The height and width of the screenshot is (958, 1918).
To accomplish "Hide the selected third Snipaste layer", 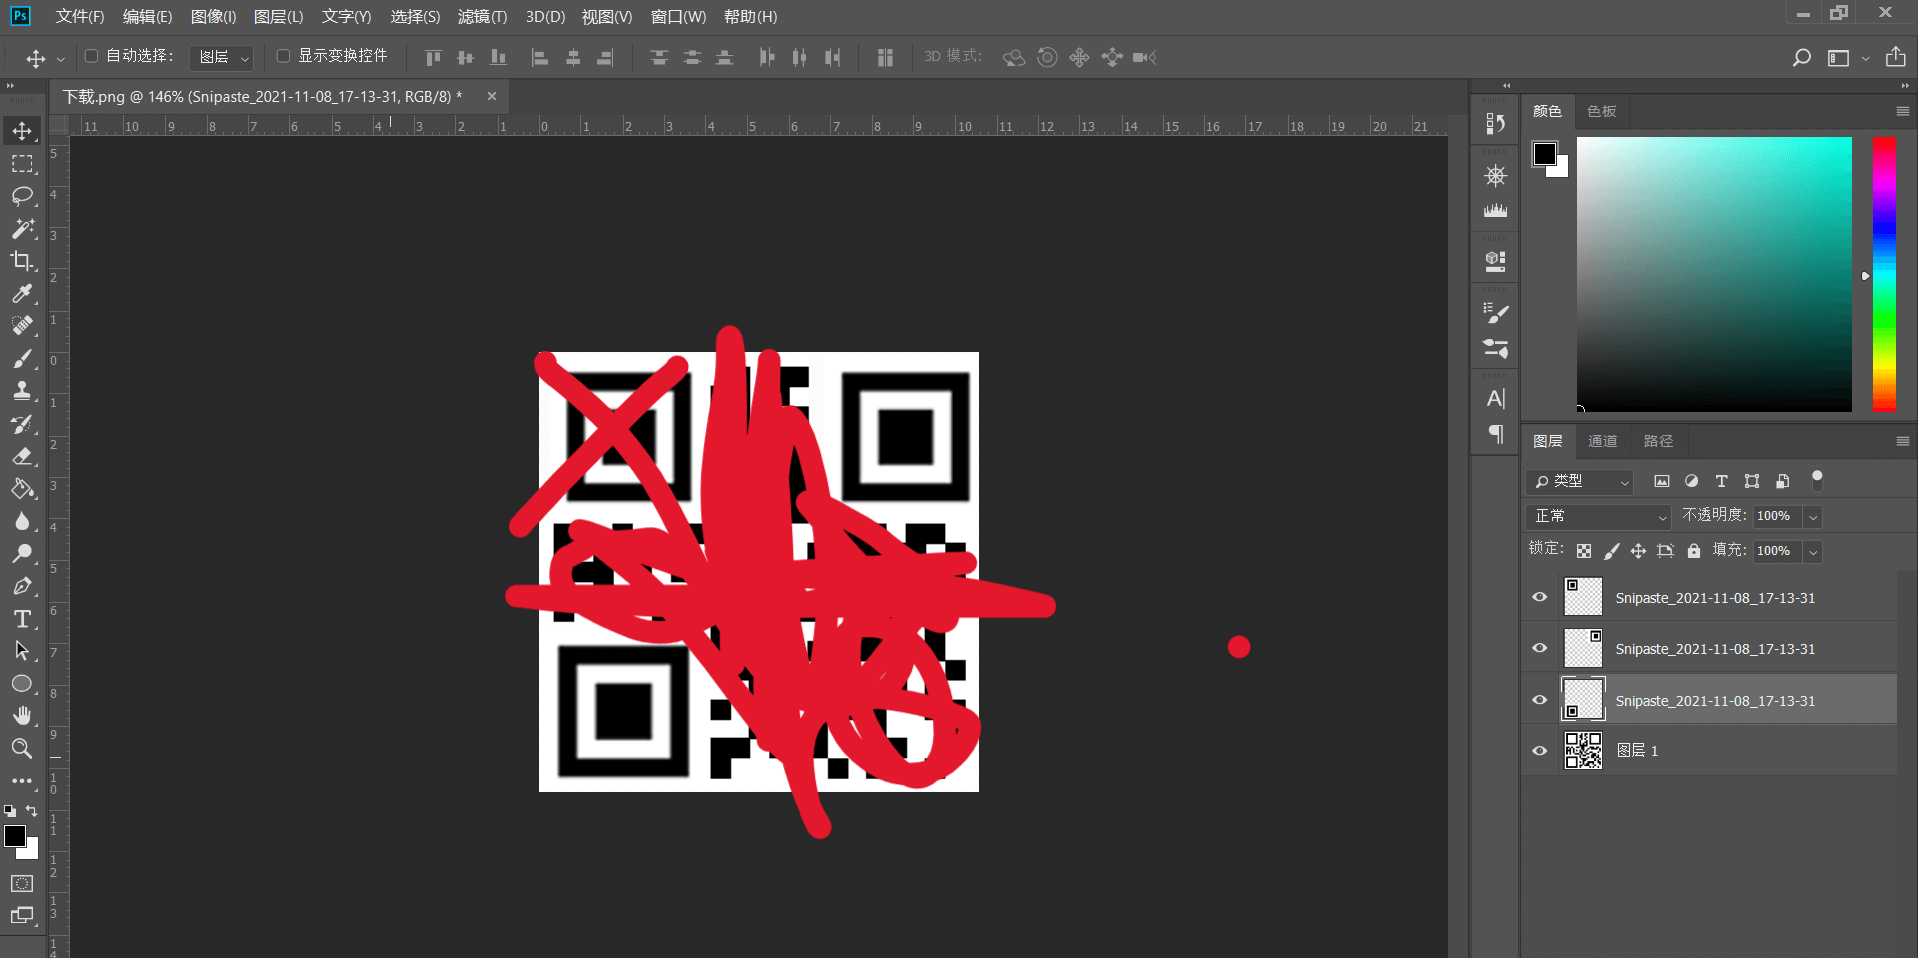I will click(x=1540, y=700).
